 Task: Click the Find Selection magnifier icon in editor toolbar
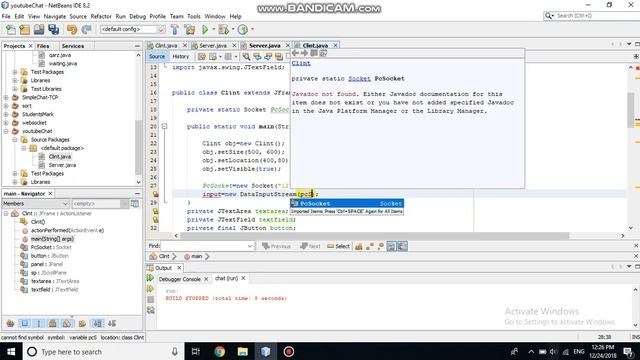(x=246, y=56)
